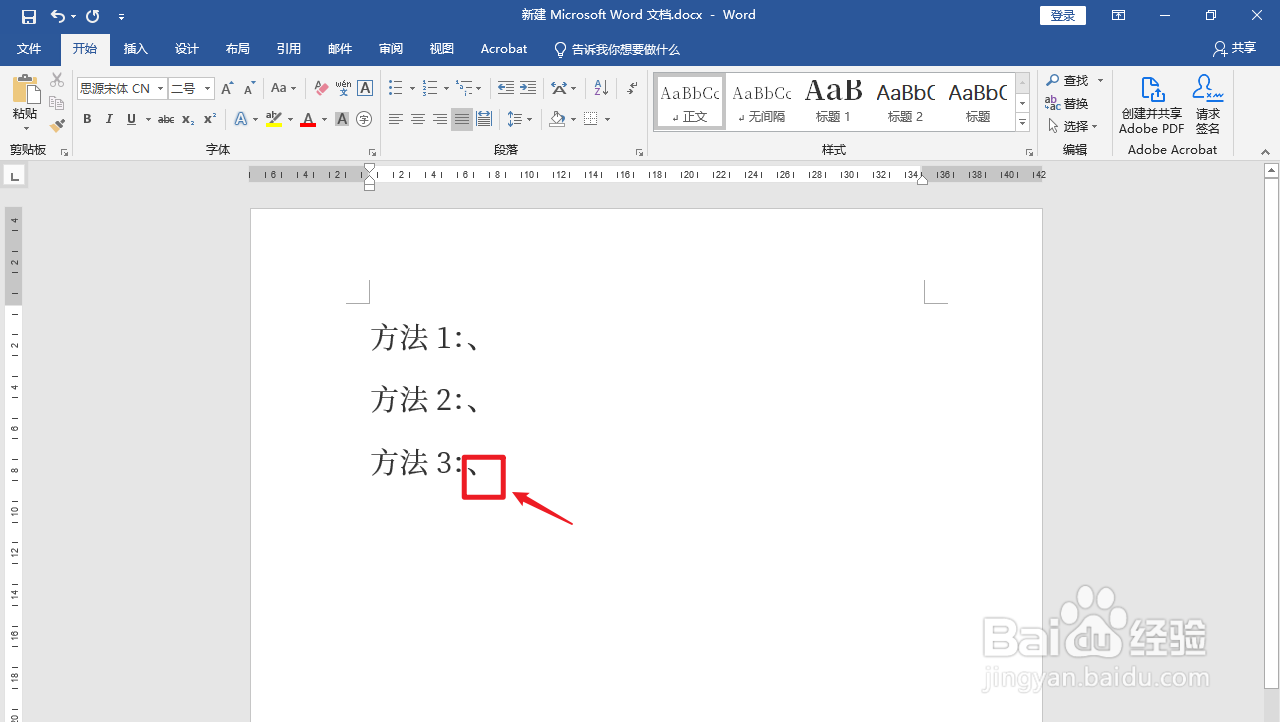Click the shading paint bucket icon
The width and height of the screenshot is (1280, 722).
pyautogui.click(x=557, y=119)
